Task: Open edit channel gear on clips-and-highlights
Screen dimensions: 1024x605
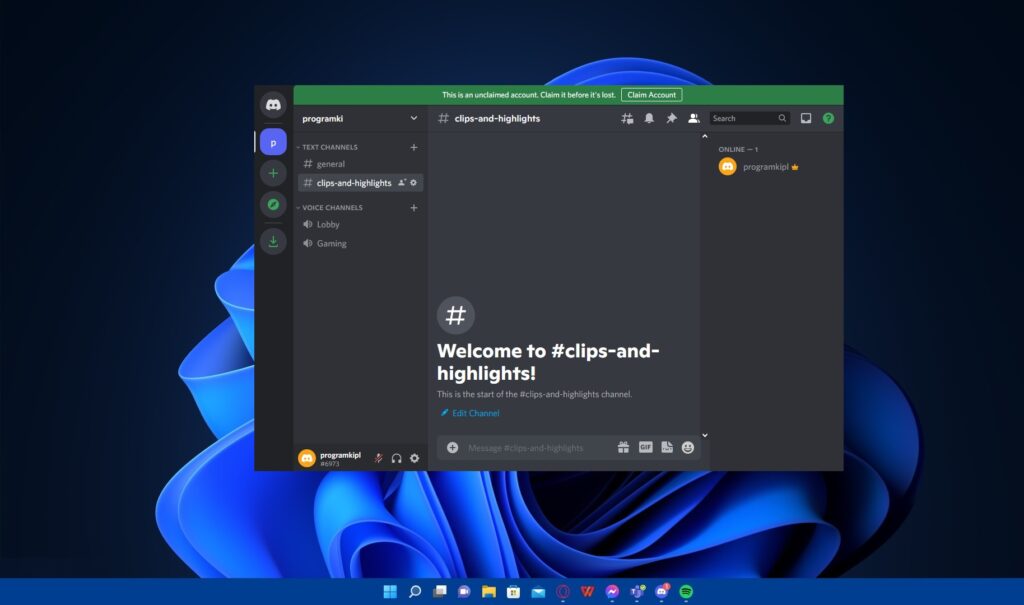Action: click(413, 183)
